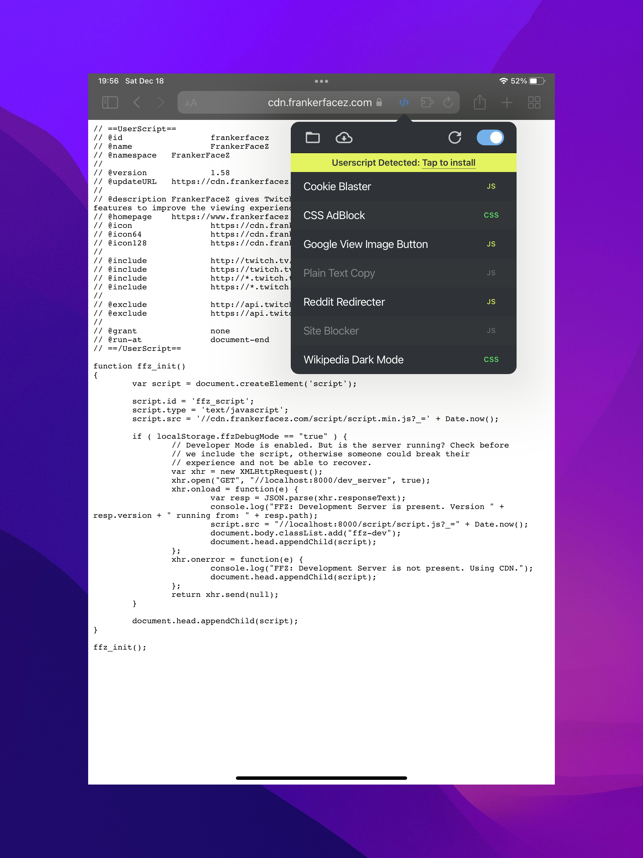Open the Safari extensions puzzle icon
Screen dimensions: 643x858
[x=427, y=102]
